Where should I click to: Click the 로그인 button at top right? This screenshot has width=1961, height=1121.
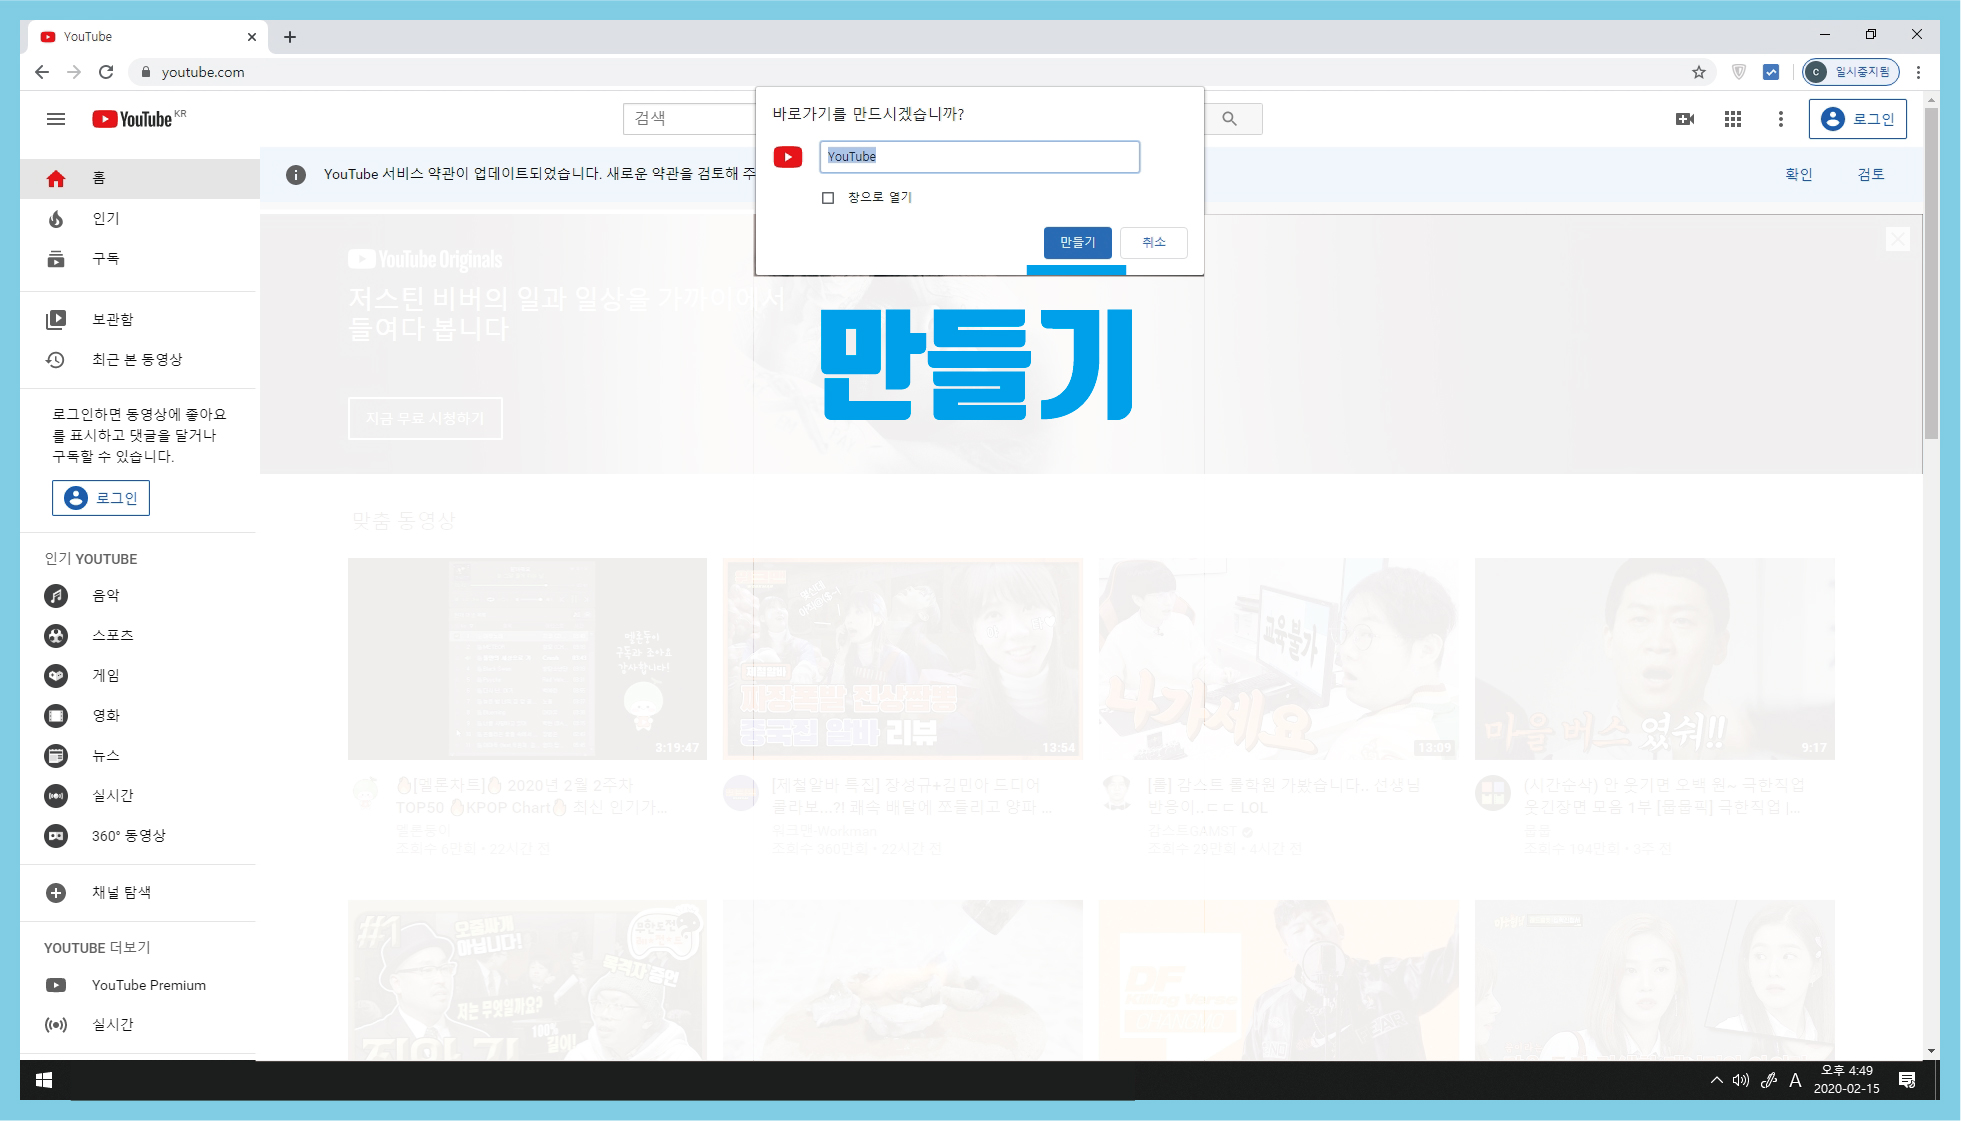pos(1857,119)
